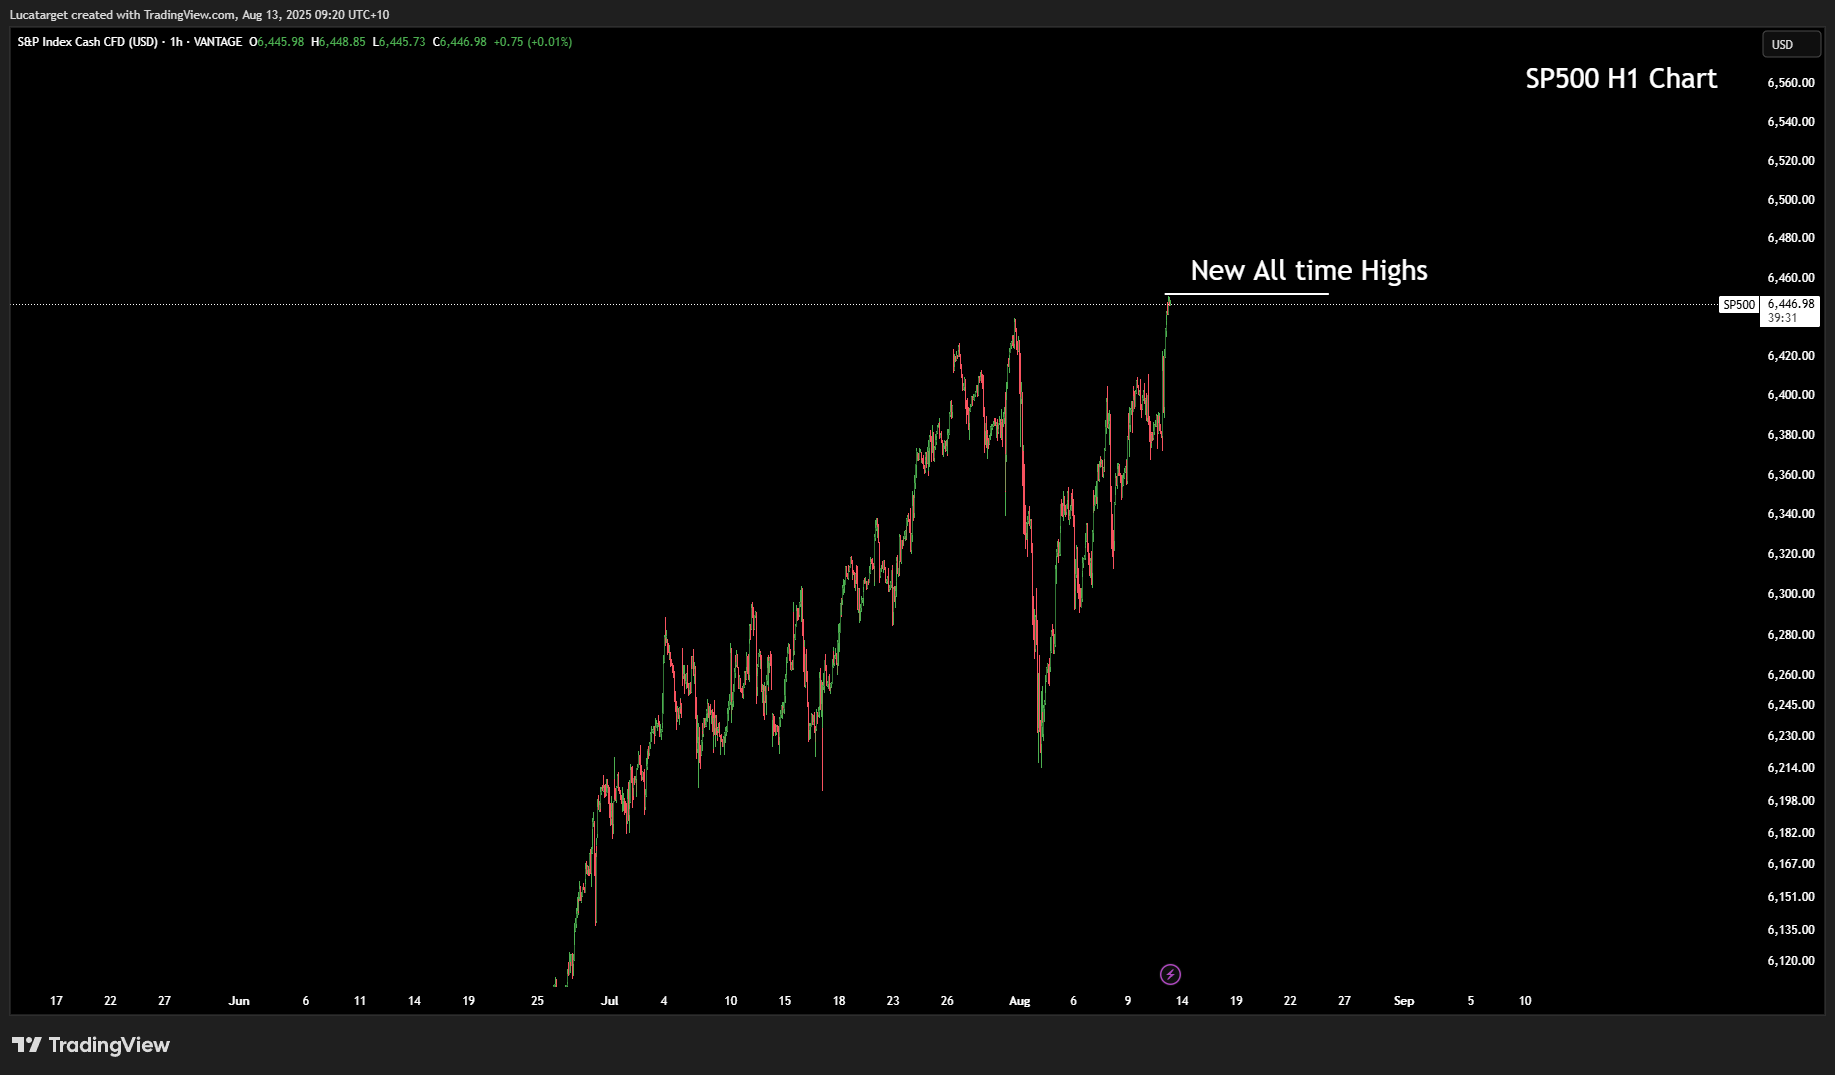
Task: Click the +0.75 (+0.01%) change value
Action: pyautogui.click(x=532, y=42)
